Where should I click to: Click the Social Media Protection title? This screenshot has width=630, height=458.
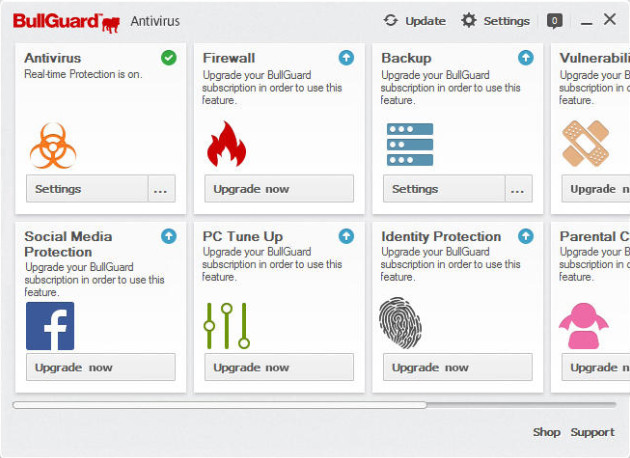[68, 244]
